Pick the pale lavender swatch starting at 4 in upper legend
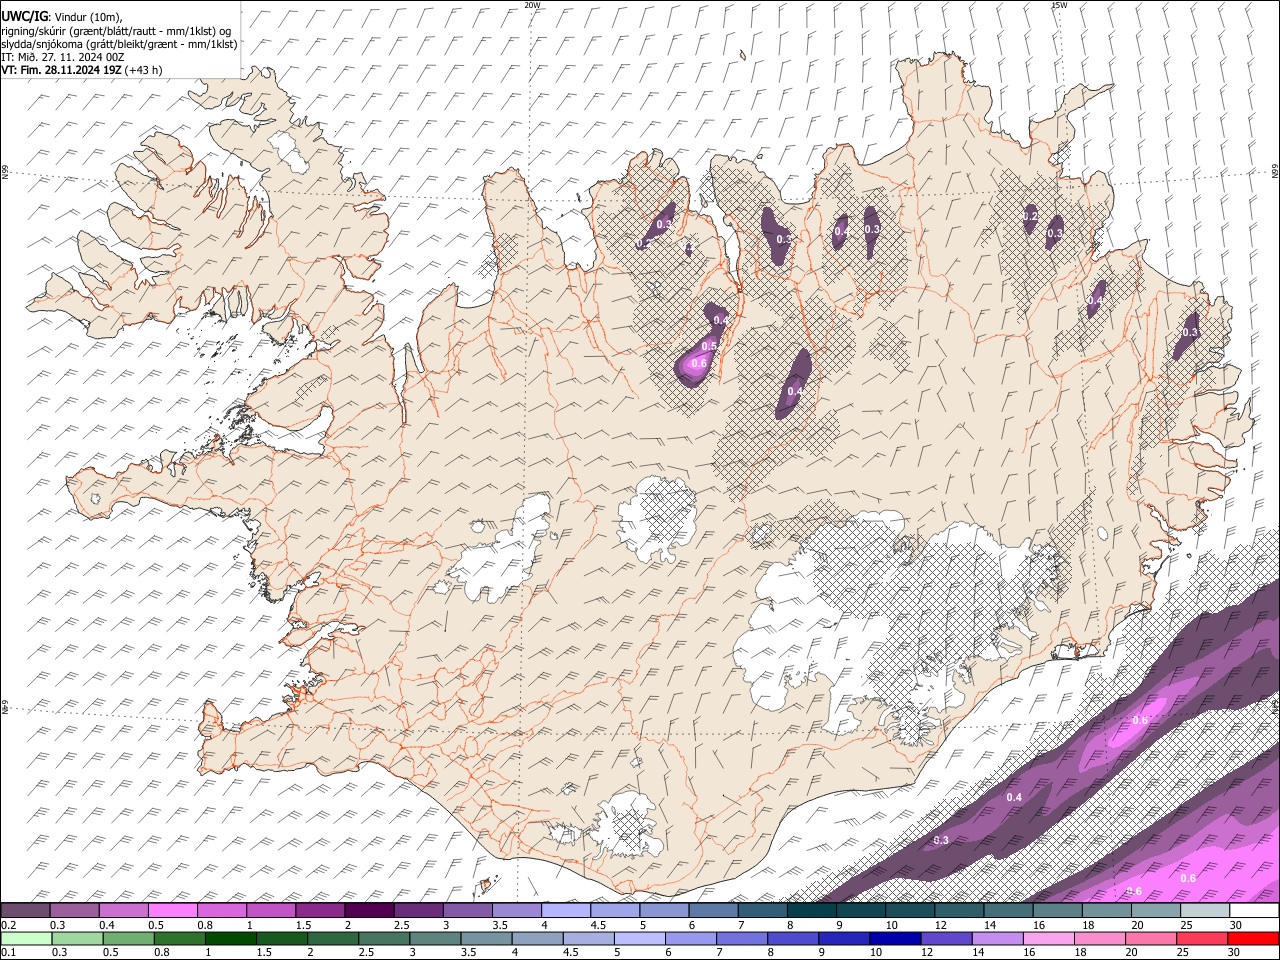Viewport: 1280px width, 960px height. click(565, 911)
